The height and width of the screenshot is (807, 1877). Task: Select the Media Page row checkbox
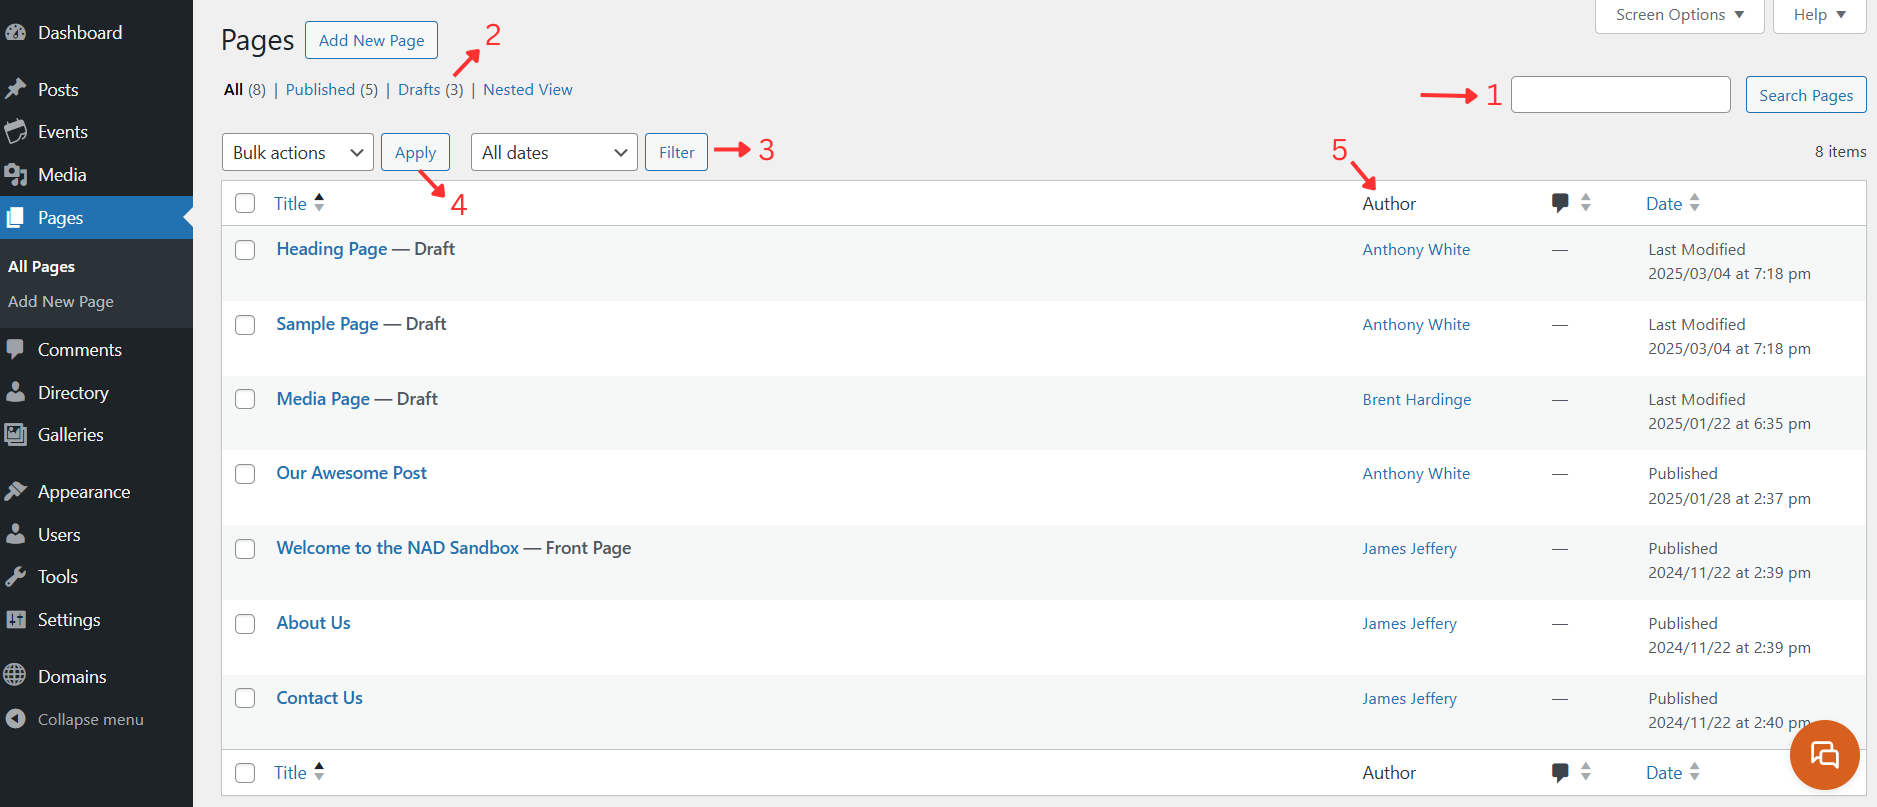245,399
